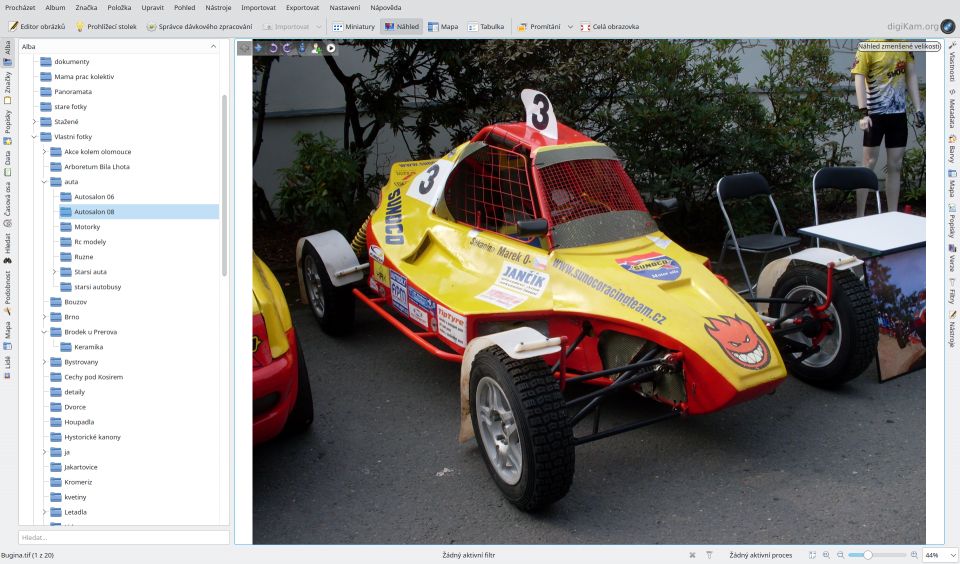Click the album tree vertical scrollbar
Image resolution: width=960 pixels, height=564 pixels.
click(x=225, y=186)
